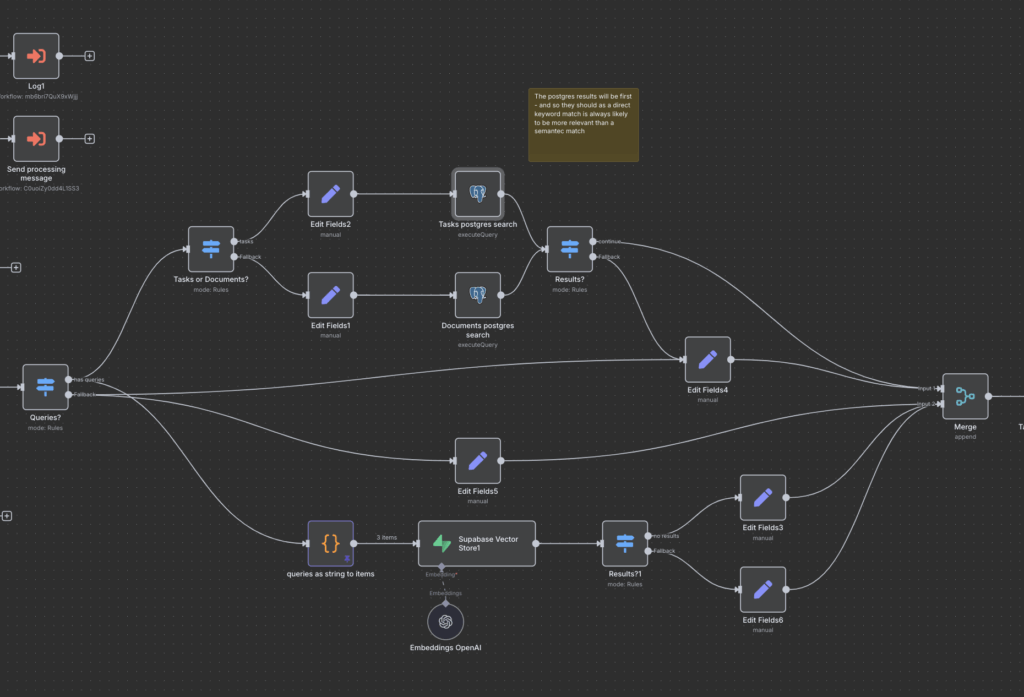Select the Send processing message node
Viewport: 1024px width, 697px height.
tap(36, 138)
